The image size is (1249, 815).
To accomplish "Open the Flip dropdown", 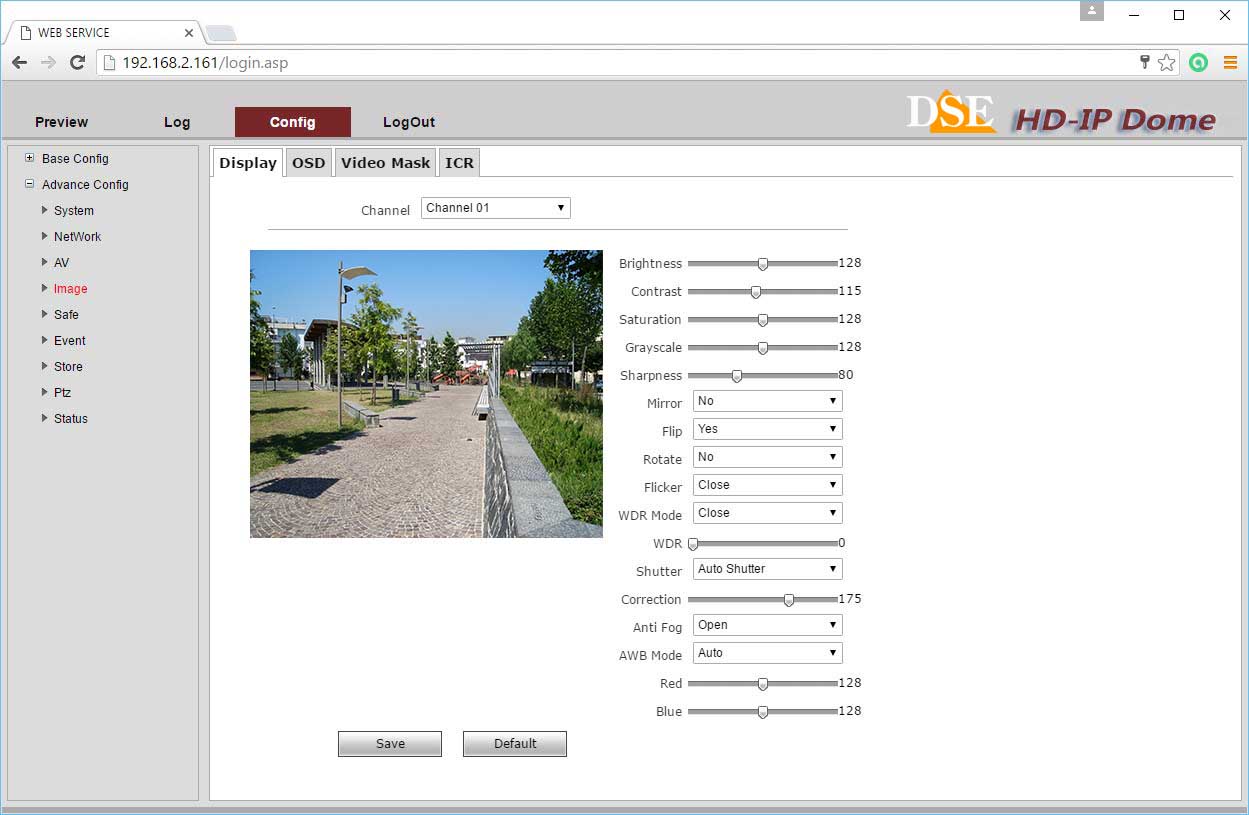I will click(767, 429).
